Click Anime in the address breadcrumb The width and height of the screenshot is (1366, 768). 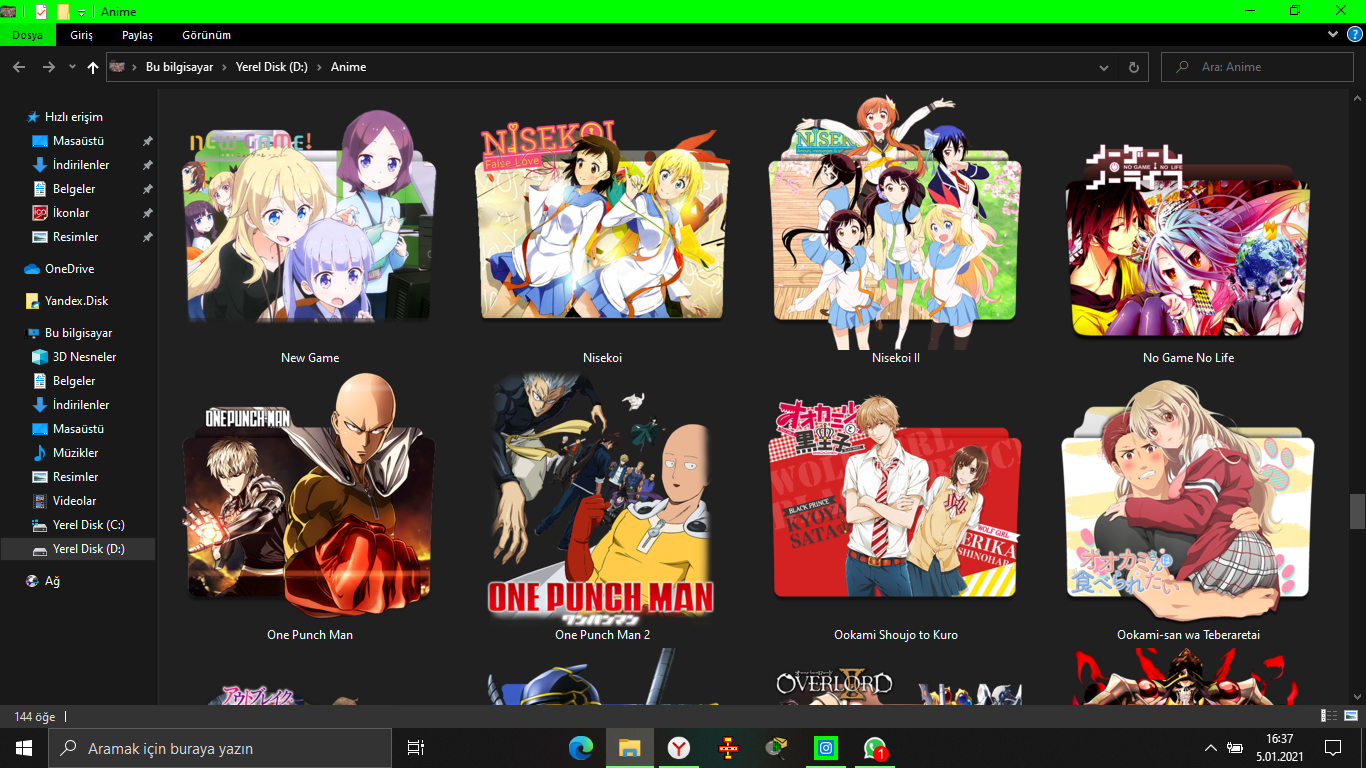click(348, 67)
